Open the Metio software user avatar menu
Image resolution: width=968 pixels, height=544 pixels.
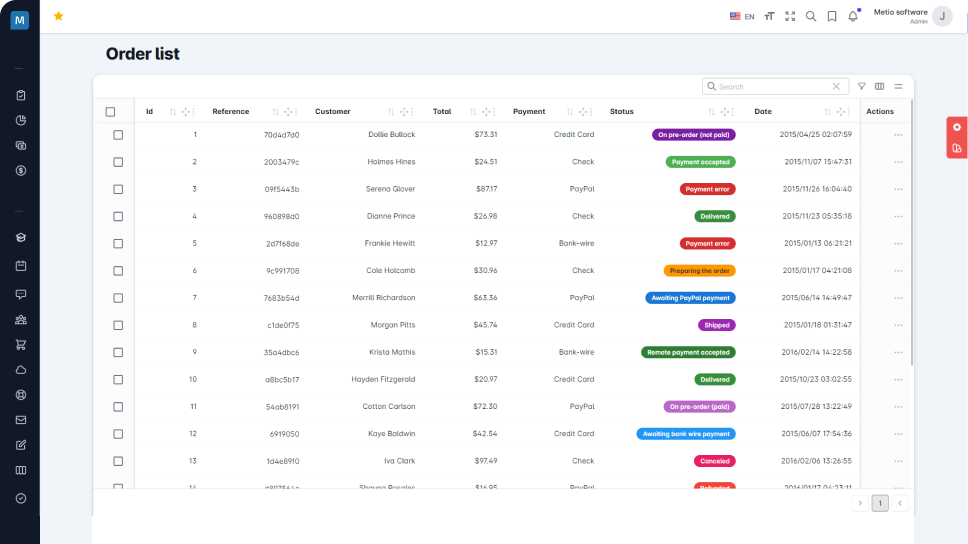[942, 17]
